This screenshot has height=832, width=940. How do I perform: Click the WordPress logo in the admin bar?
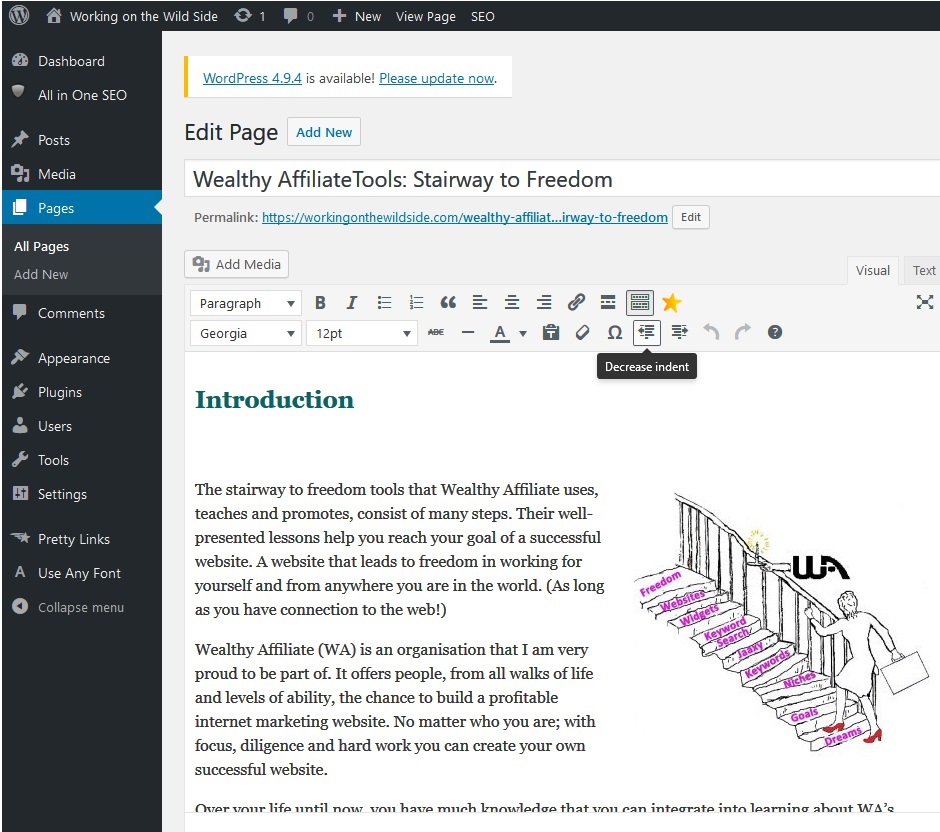(x=19, y=15)
